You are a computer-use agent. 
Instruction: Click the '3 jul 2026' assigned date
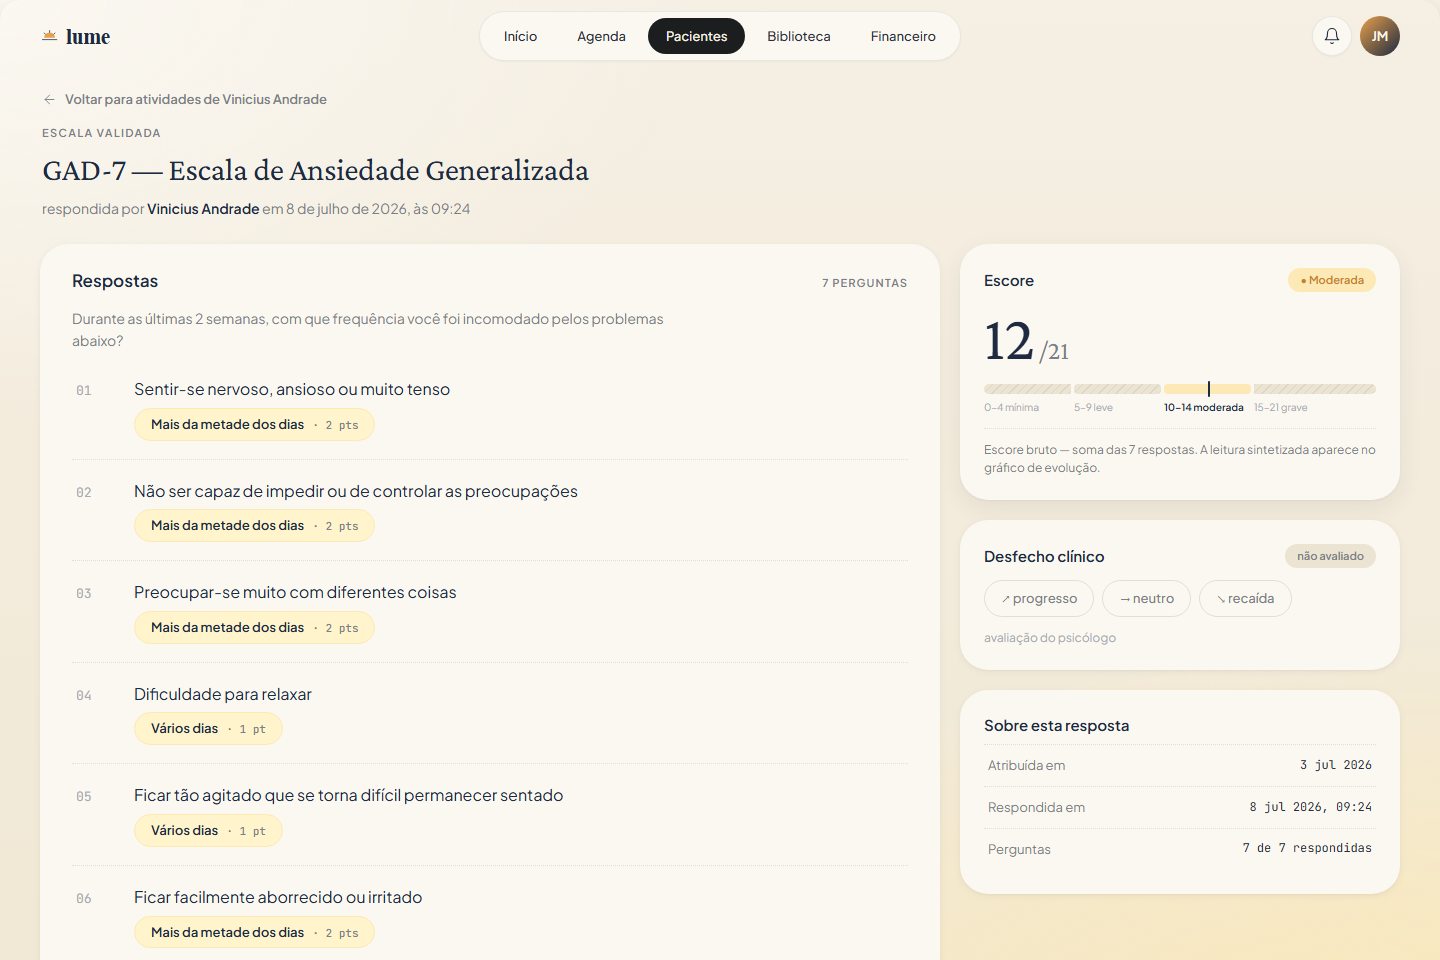1336,765
